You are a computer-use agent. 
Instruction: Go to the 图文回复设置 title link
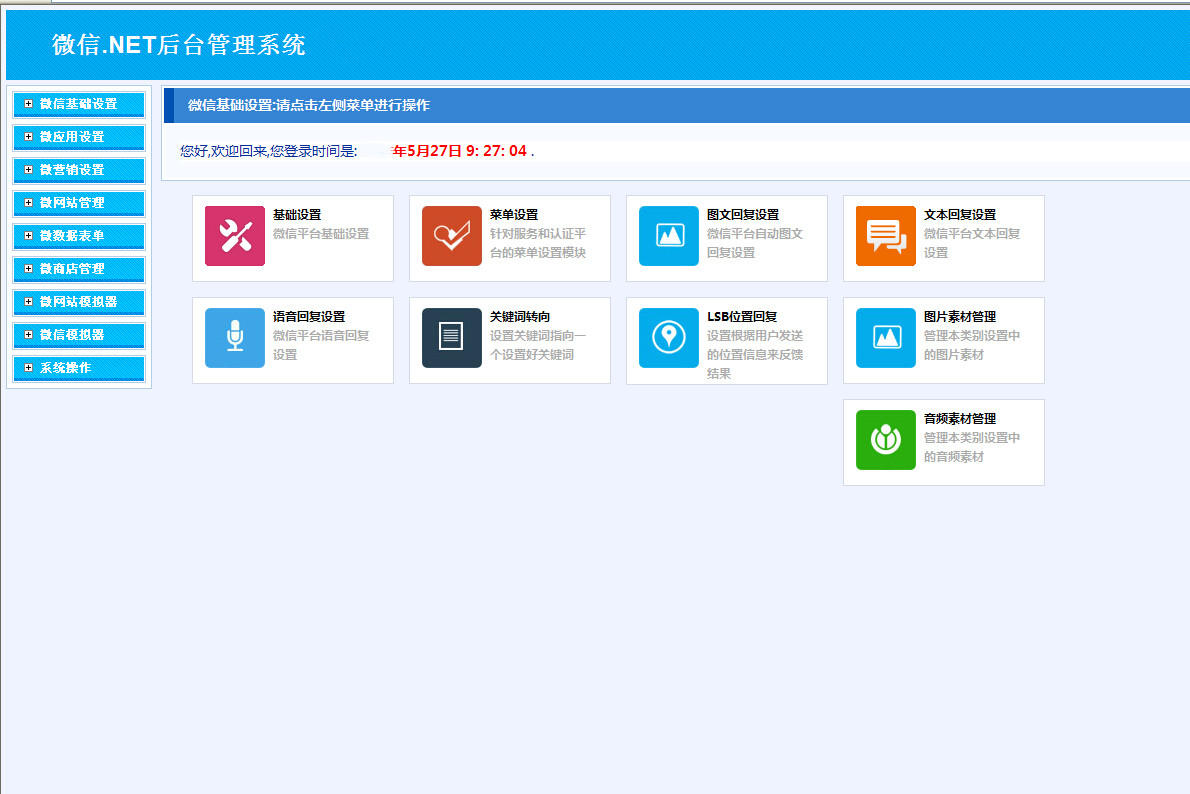(x=743, y=215)
